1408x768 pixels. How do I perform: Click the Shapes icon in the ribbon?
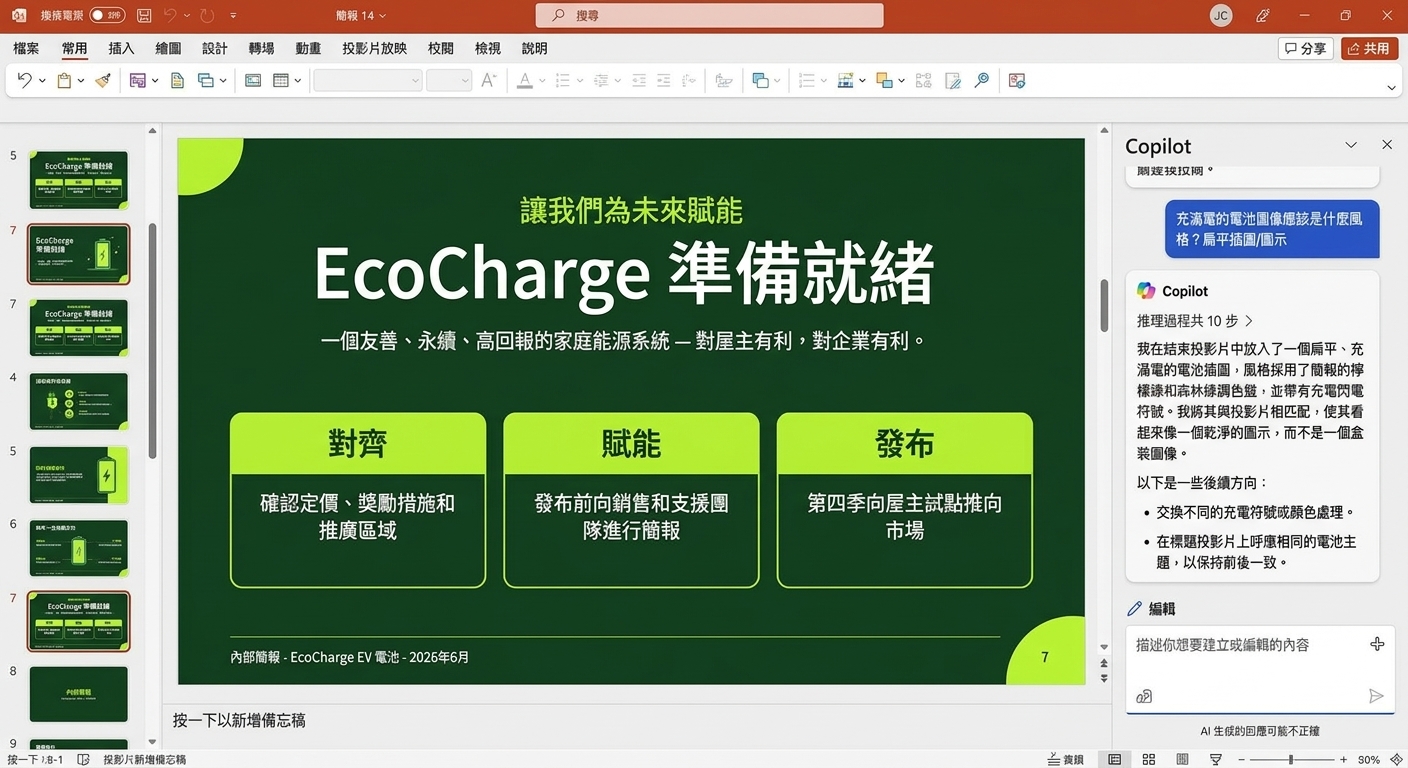coord(760,81)
